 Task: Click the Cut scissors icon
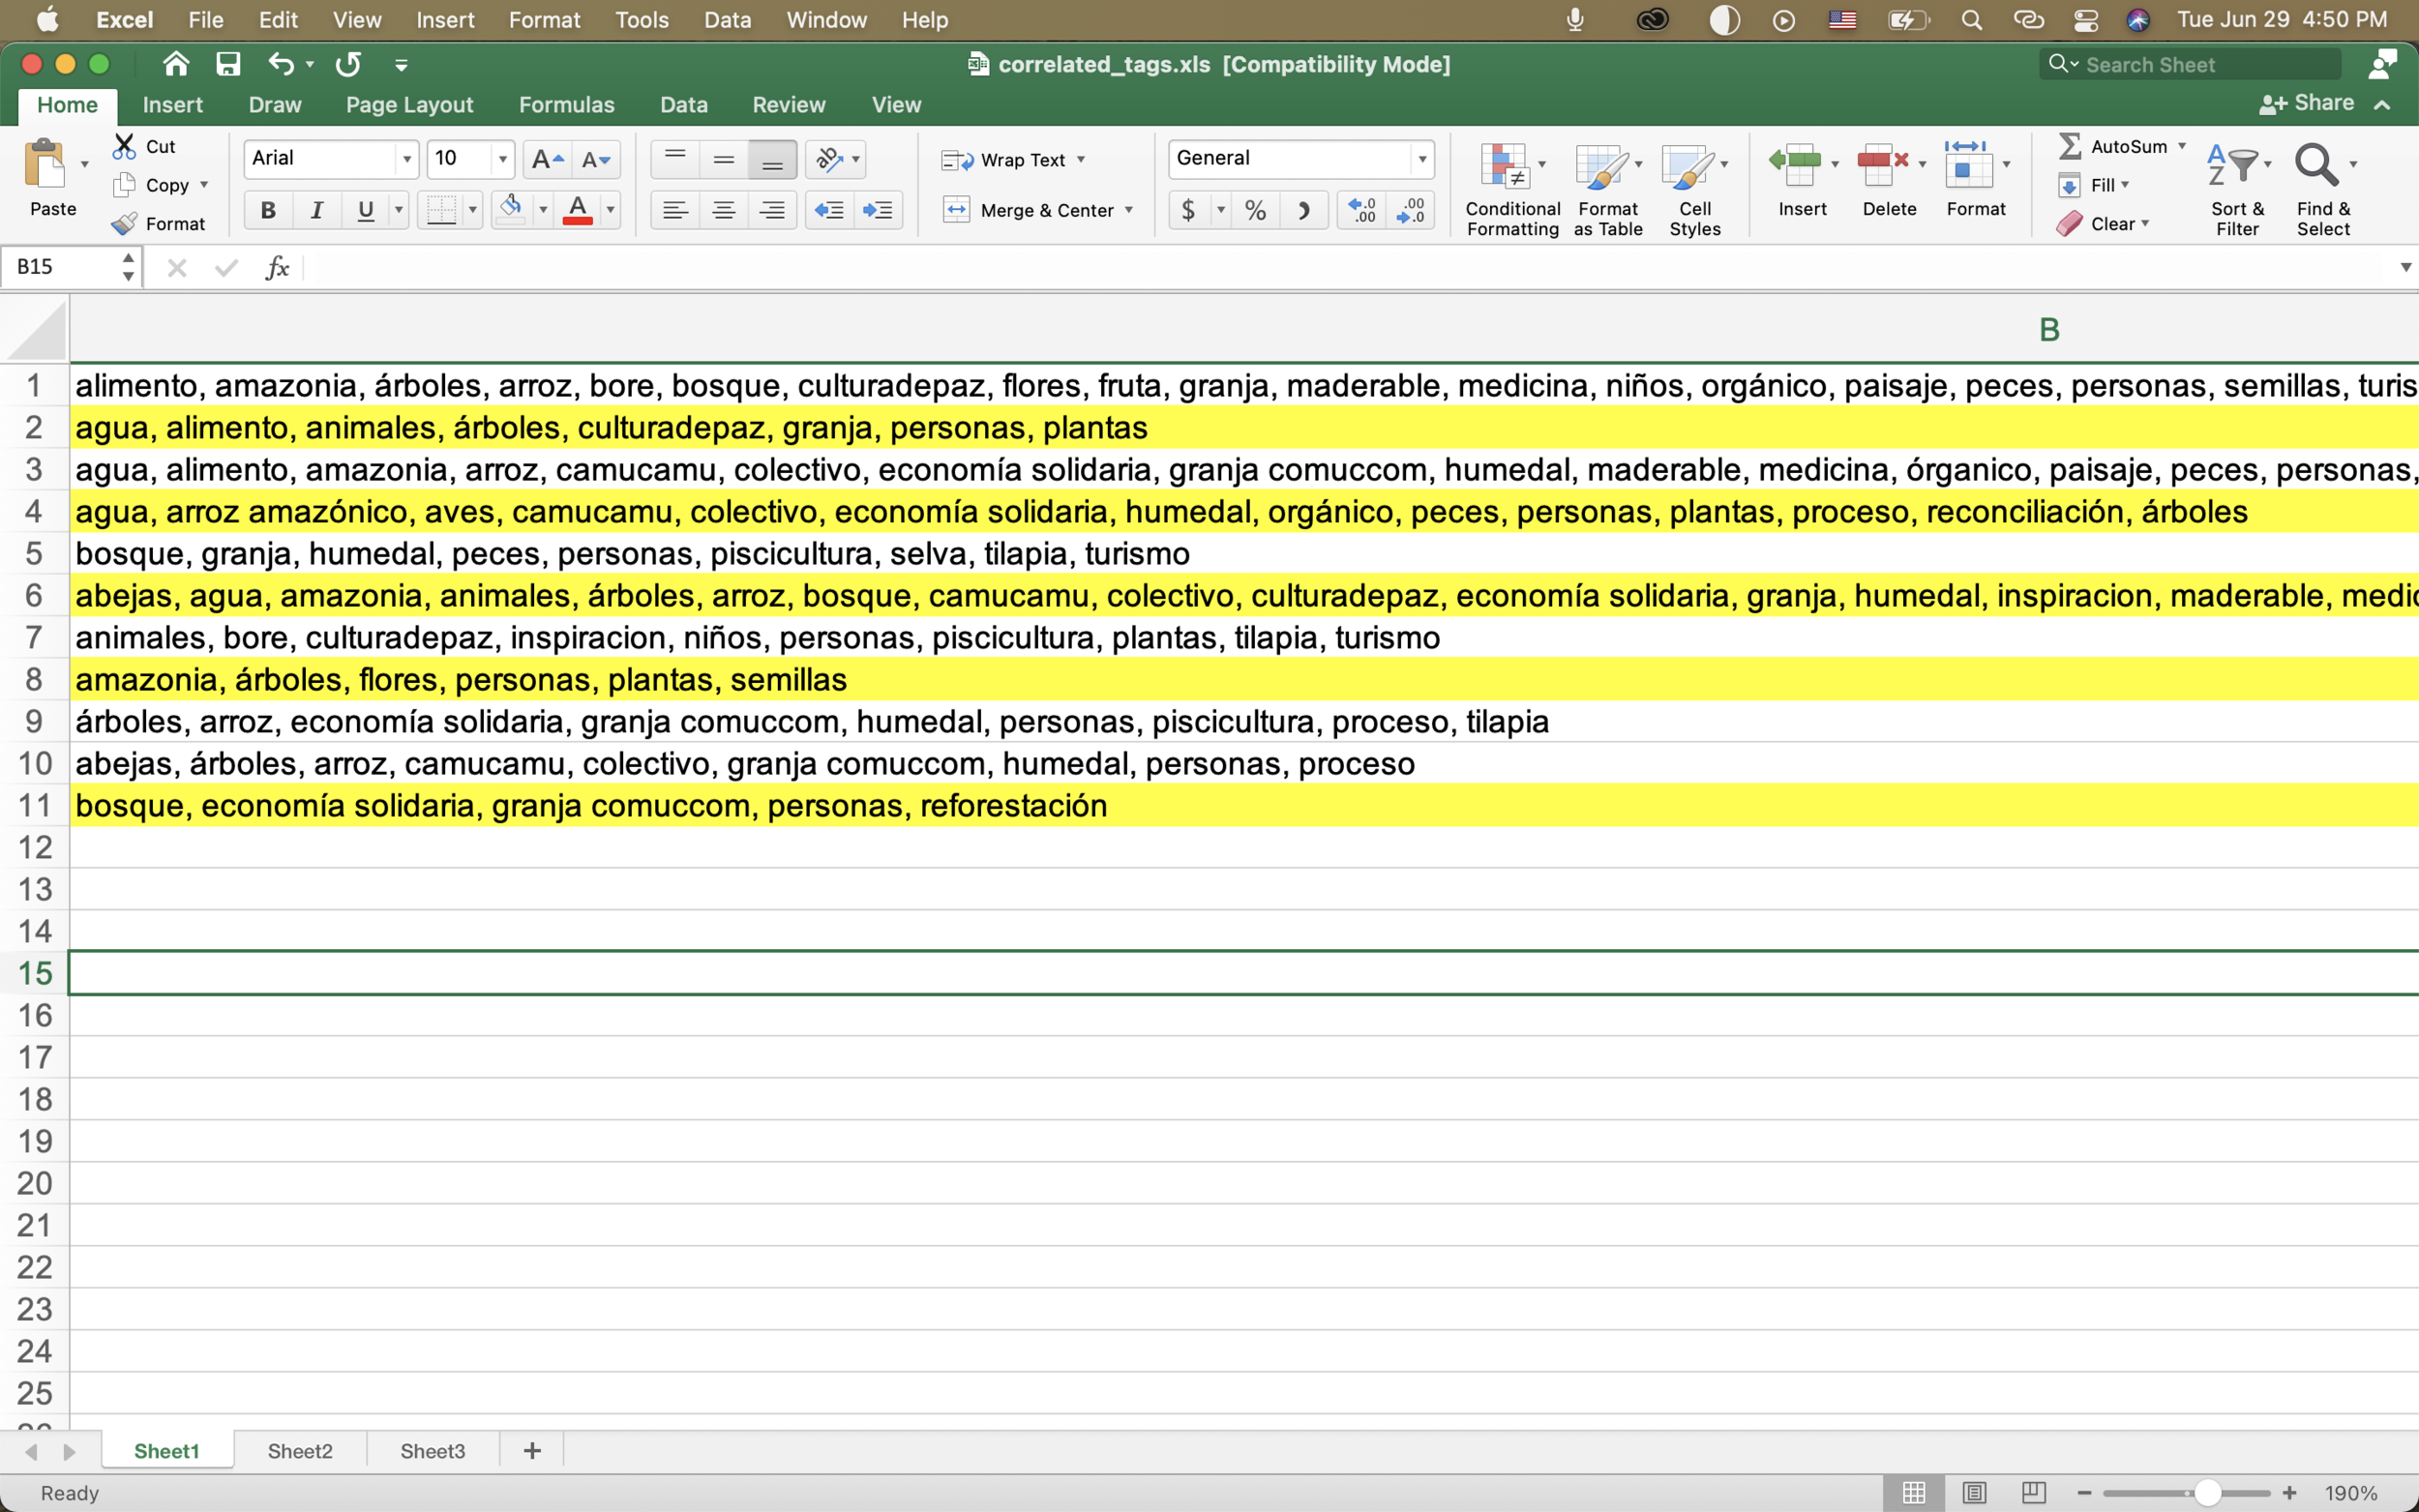[x=125, y=144]
